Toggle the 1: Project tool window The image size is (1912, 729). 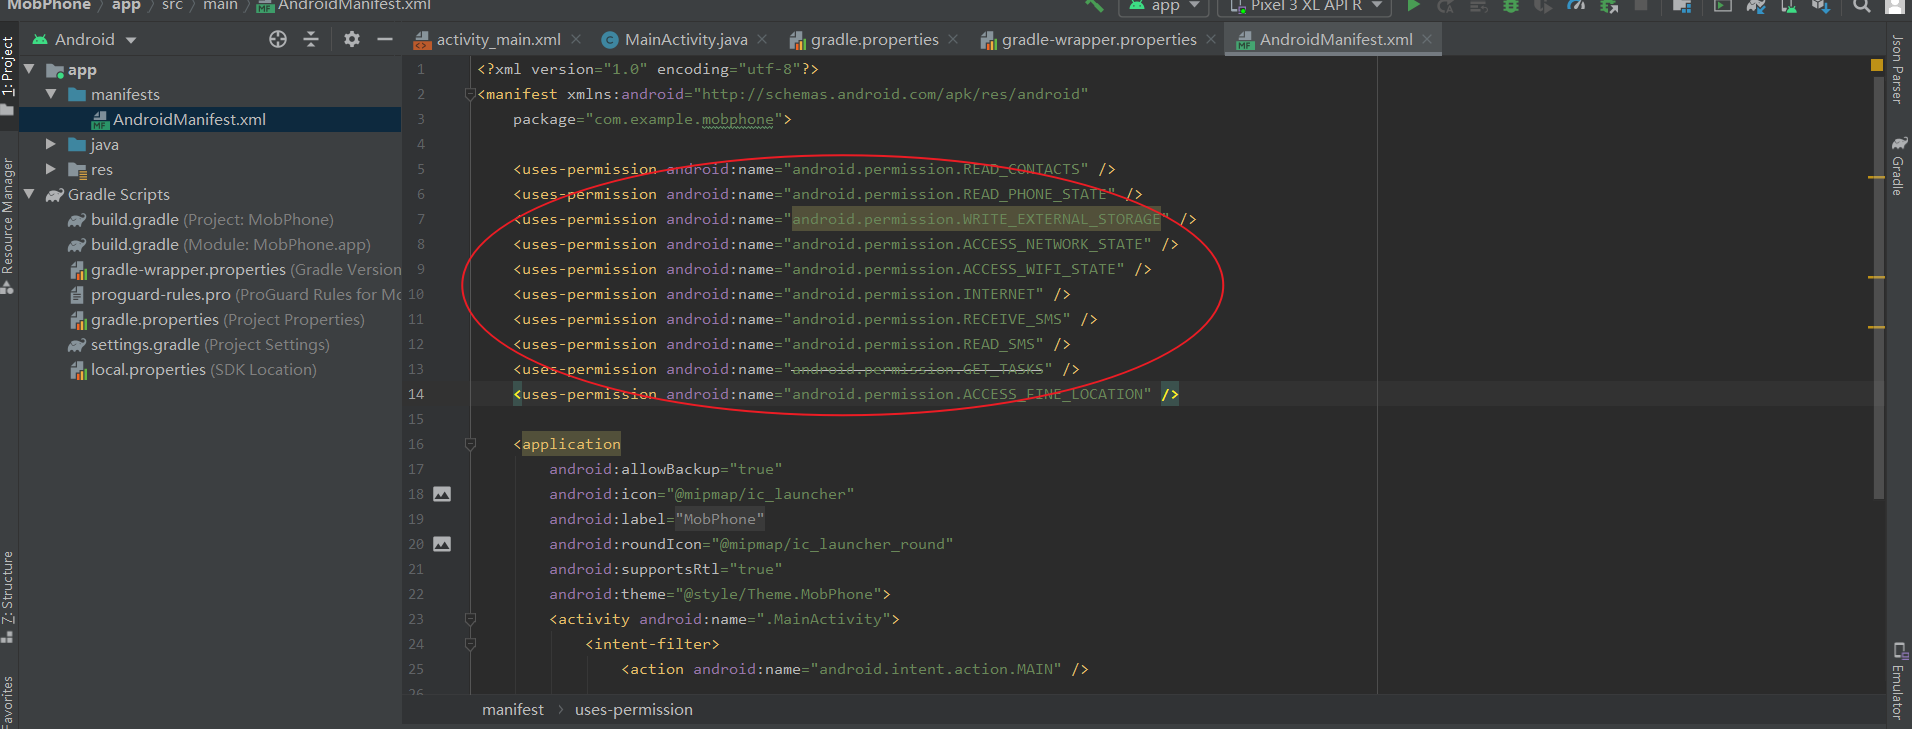point(8,76)
